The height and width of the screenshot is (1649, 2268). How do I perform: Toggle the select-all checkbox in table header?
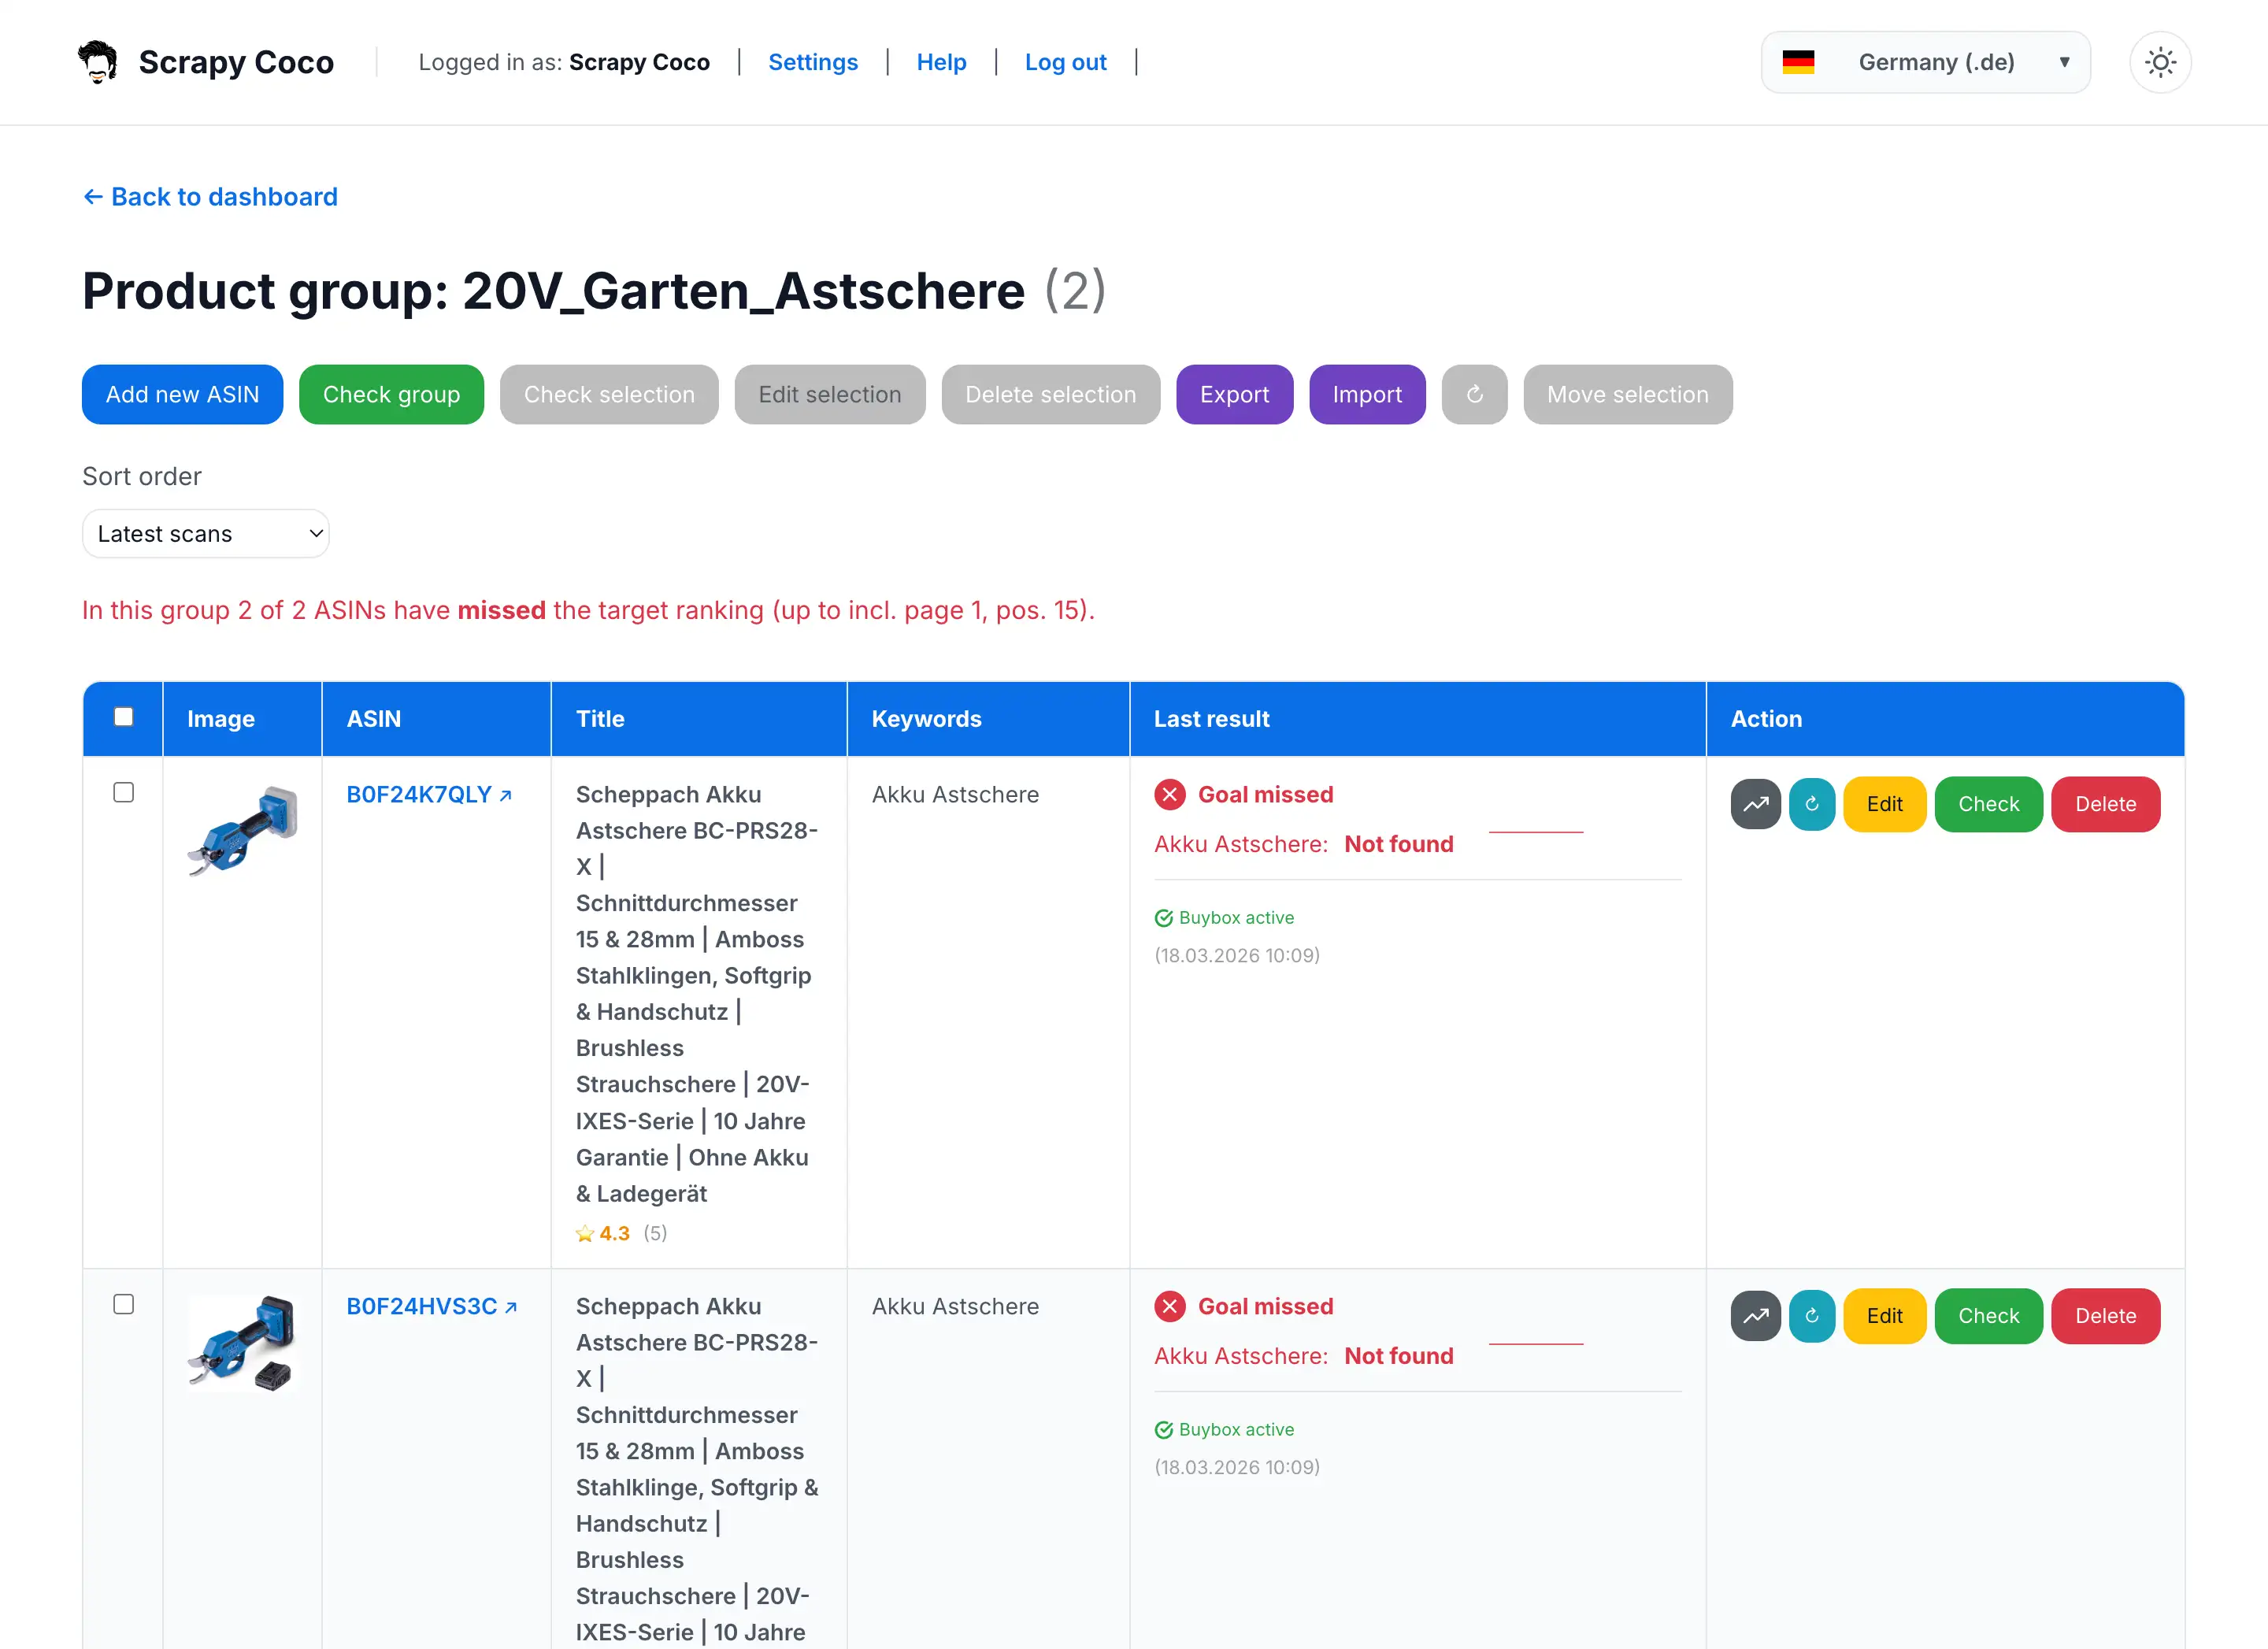[123, 717]
